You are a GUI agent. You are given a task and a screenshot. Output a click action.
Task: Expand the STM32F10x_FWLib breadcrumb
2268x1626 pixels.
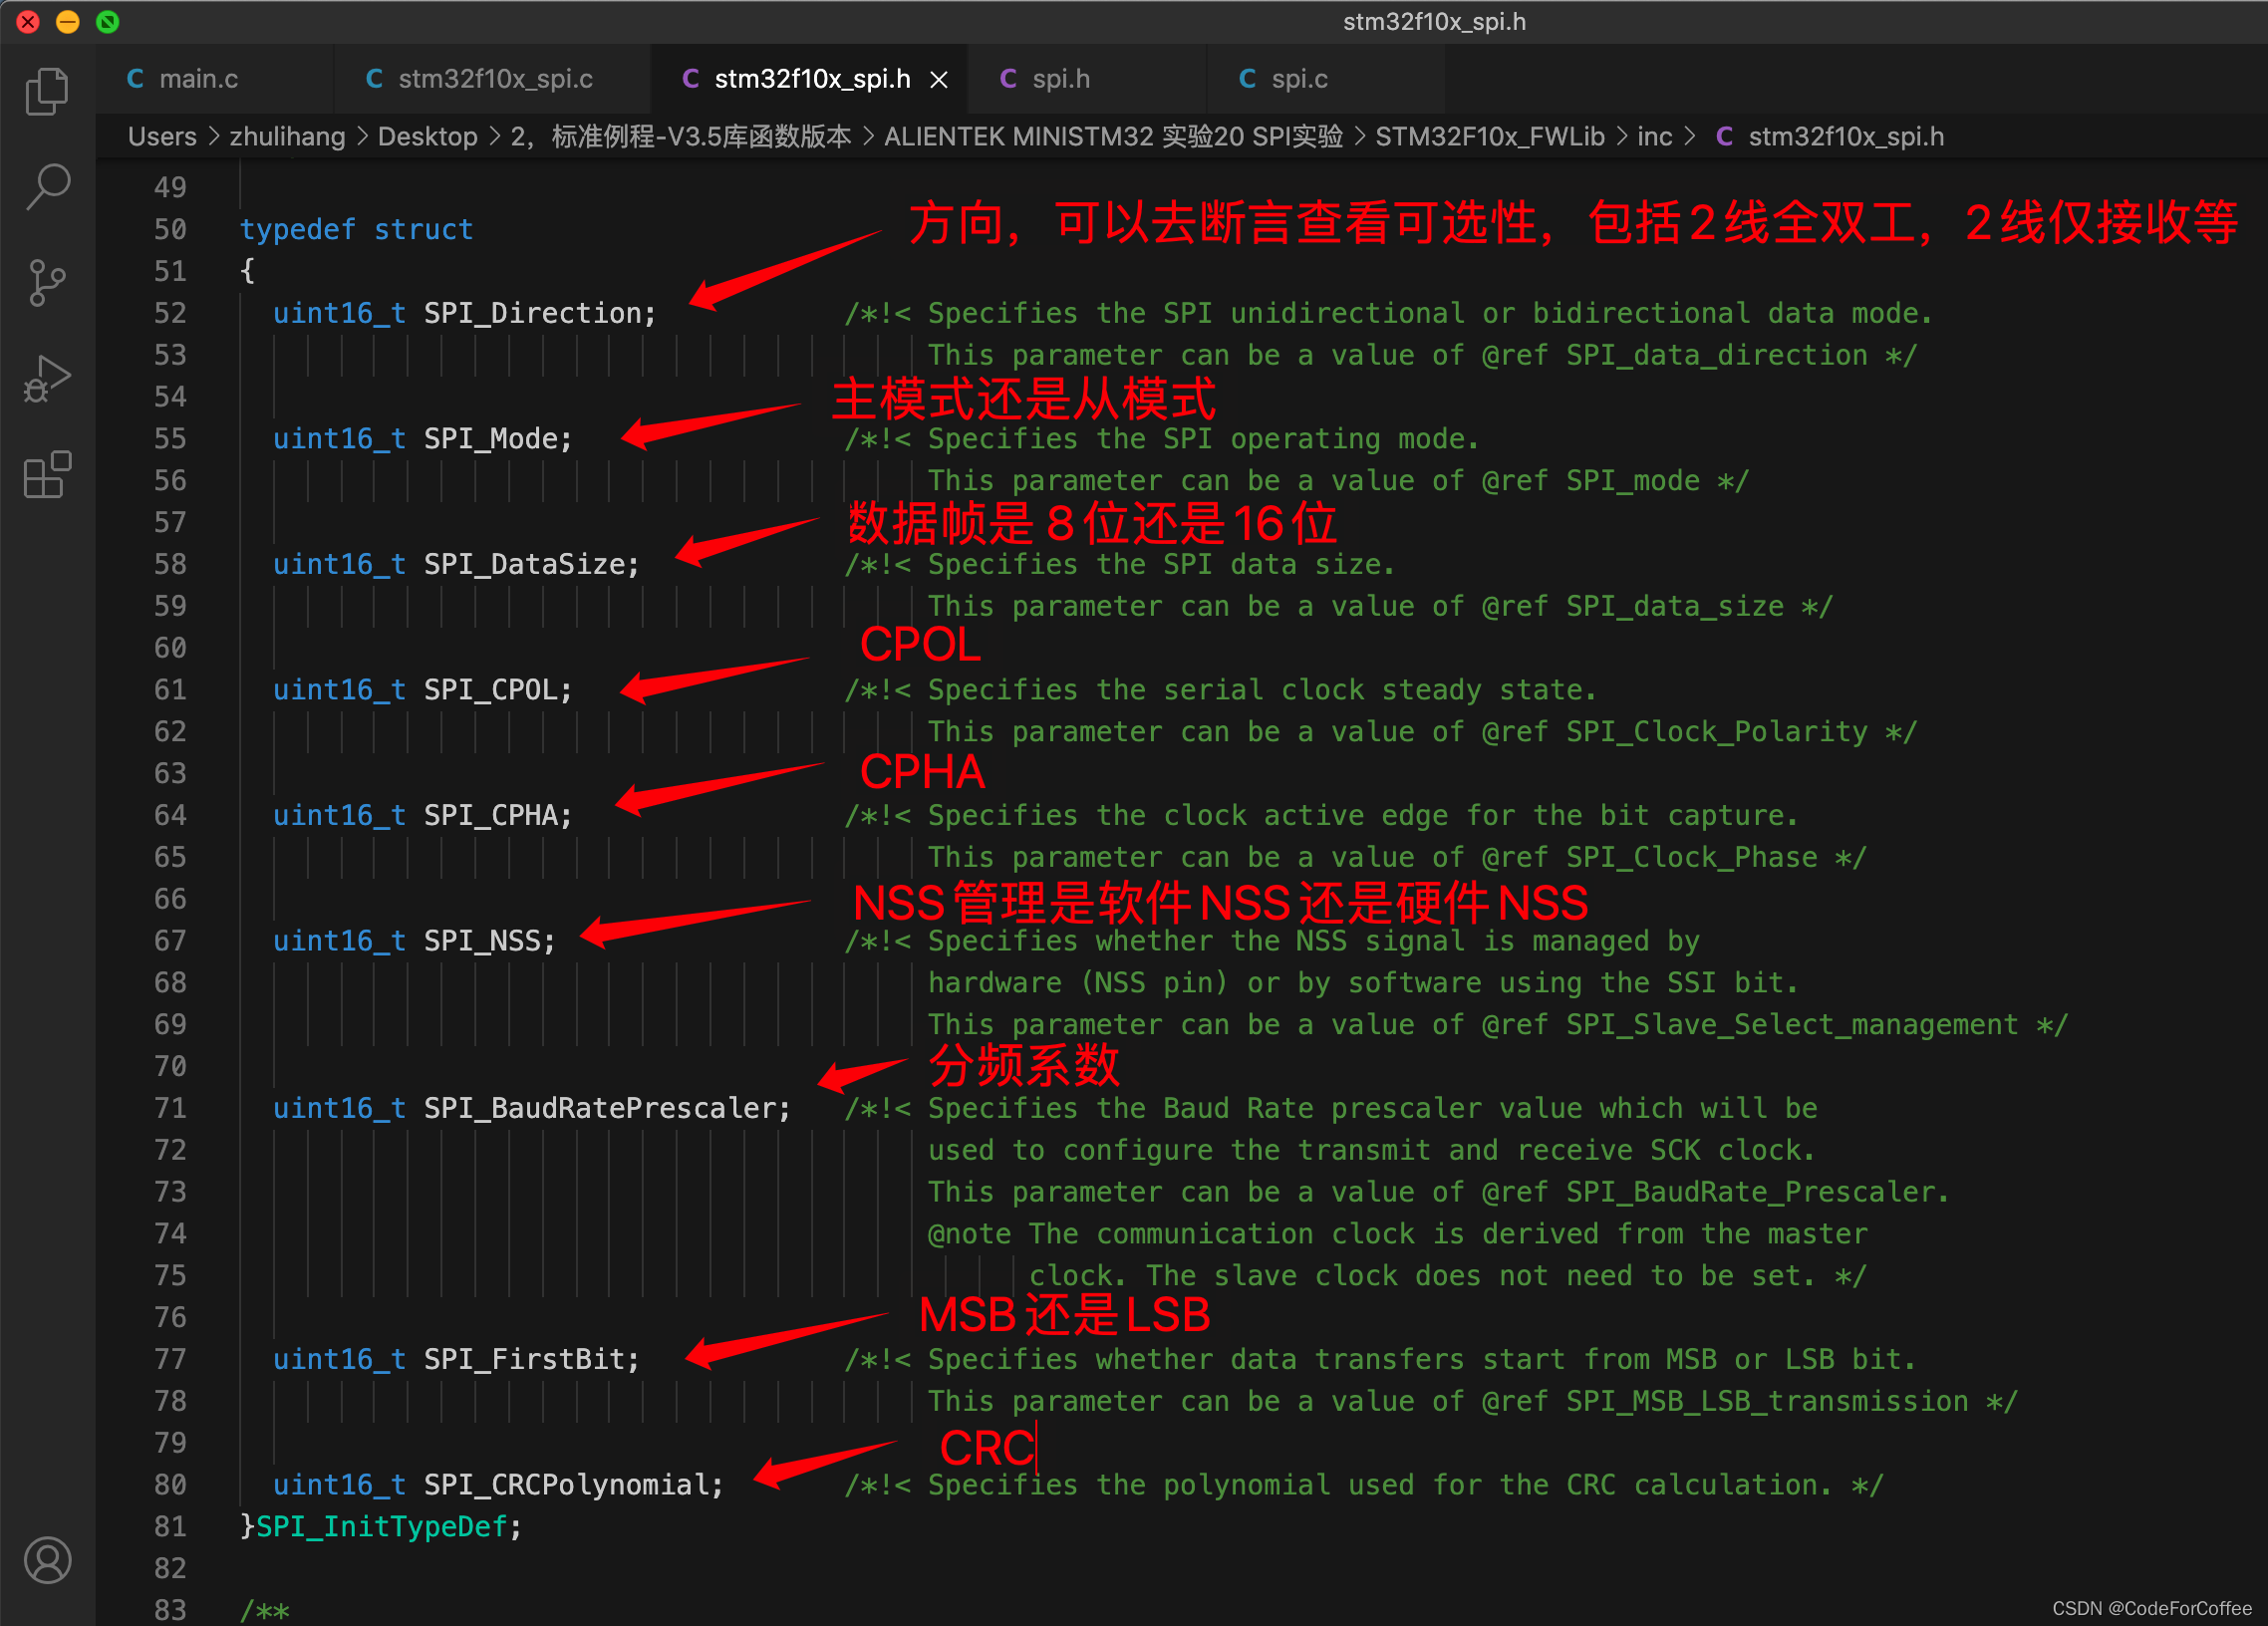coord(1489,136)
